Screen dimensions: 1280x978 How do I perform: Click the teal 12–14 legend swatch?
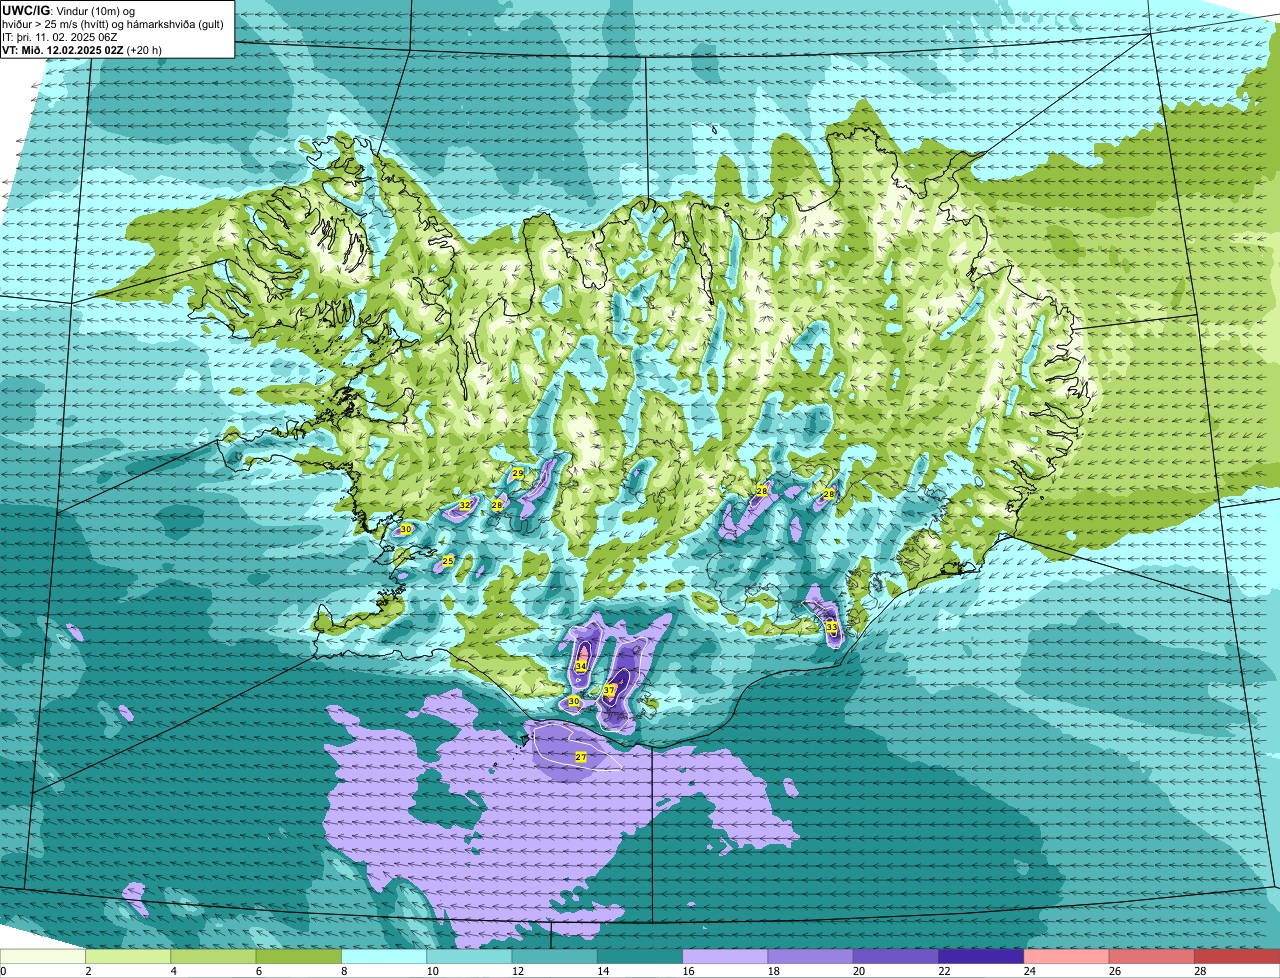[554, 957]
